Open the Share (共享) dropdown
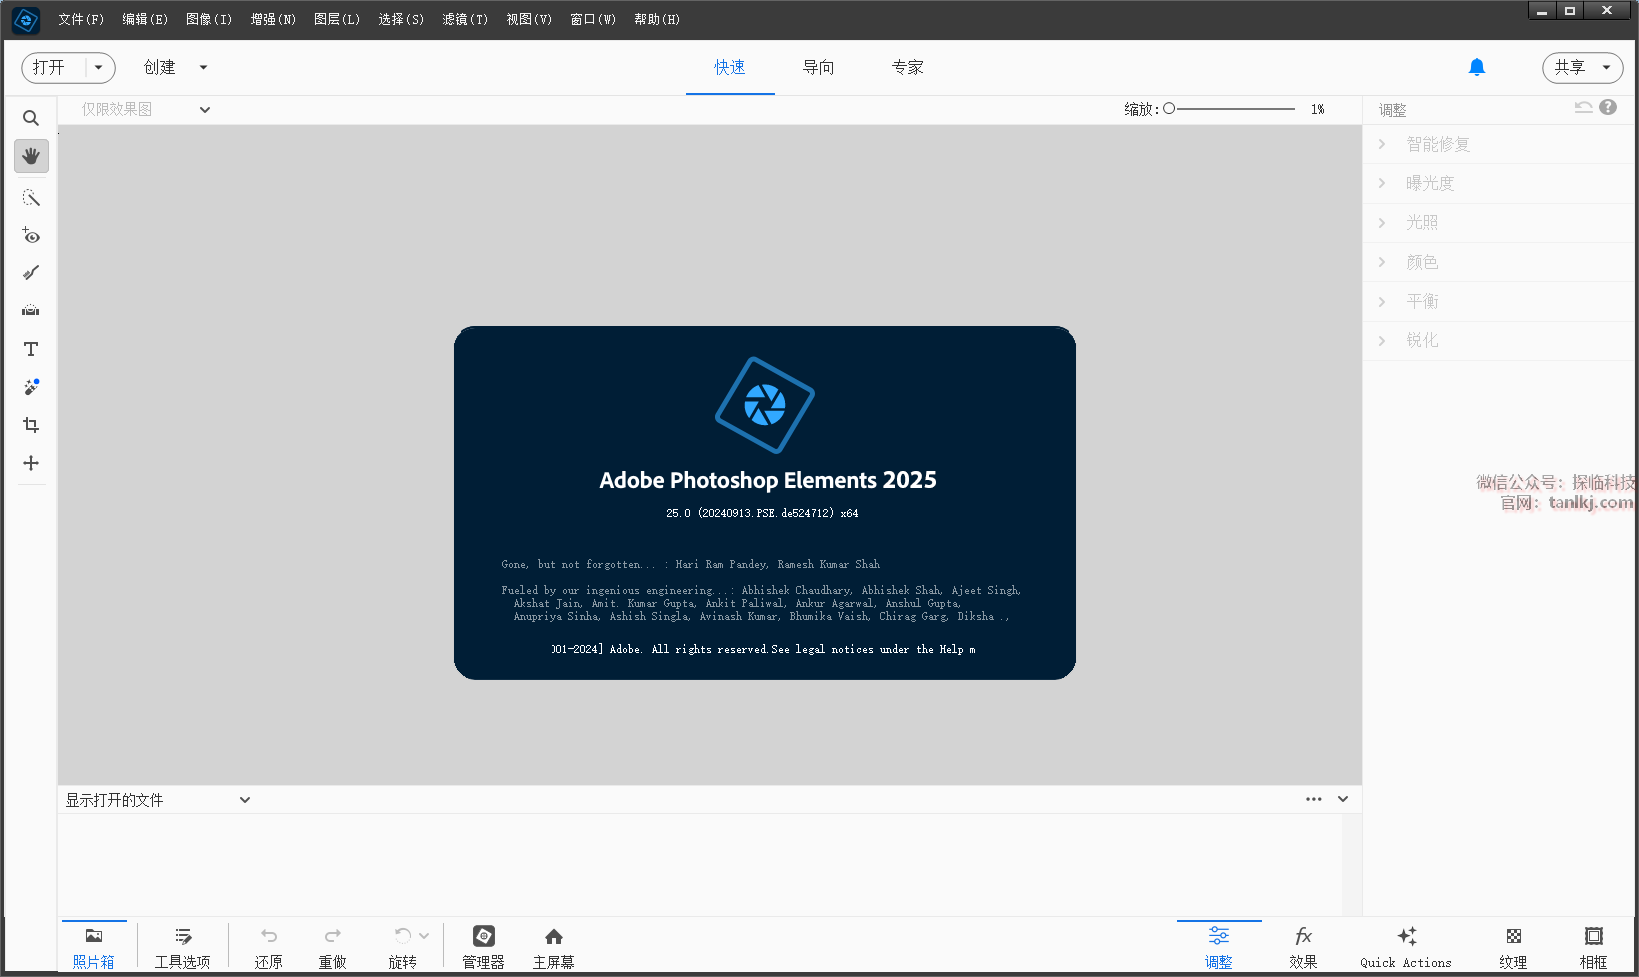This screenshot has width=1639, height=977. 1582,67
